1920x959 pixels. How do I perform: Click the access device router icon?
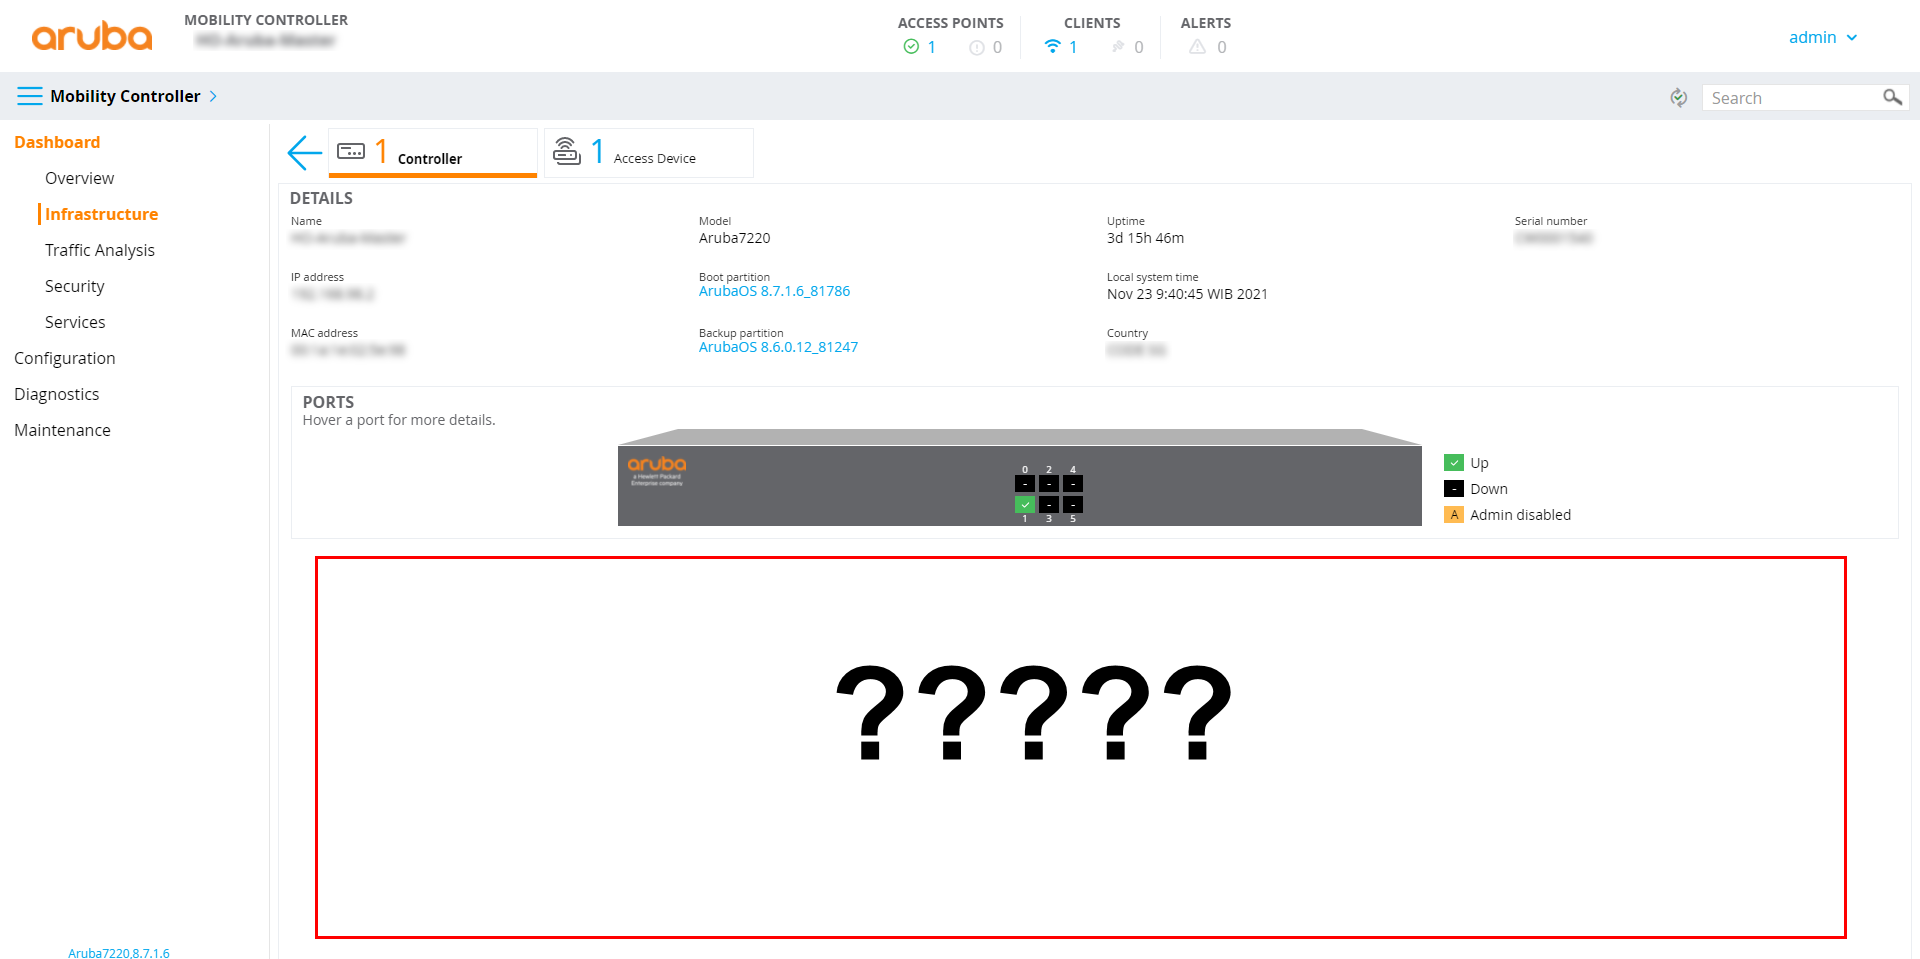567,151
